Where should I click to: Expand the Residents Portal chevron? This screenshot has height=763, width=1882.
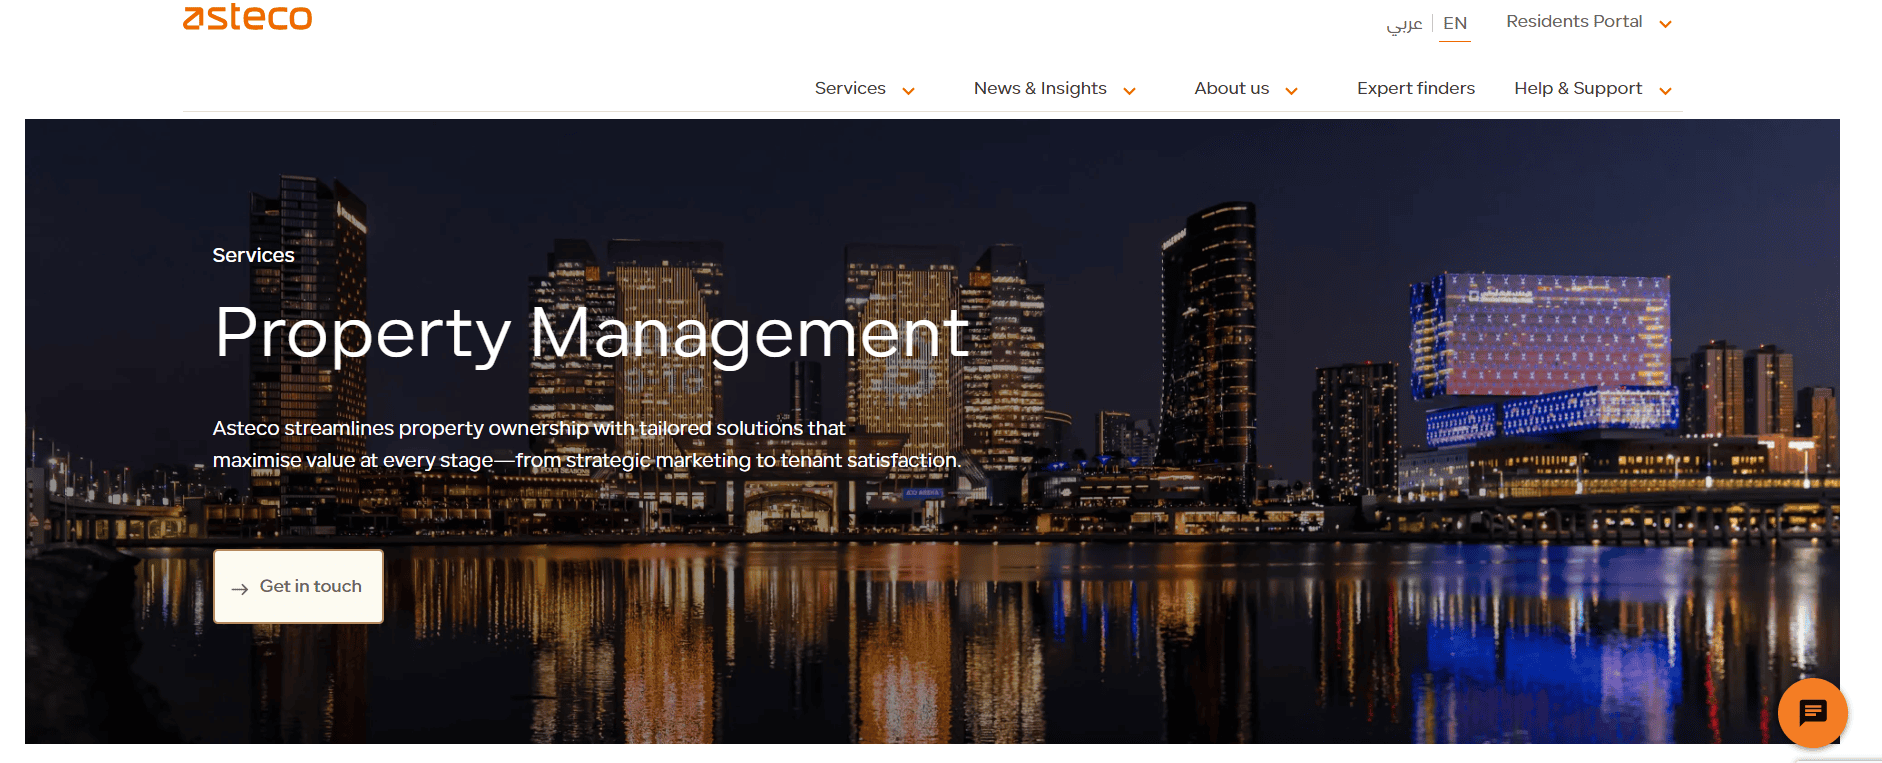tap(1665, 24)
